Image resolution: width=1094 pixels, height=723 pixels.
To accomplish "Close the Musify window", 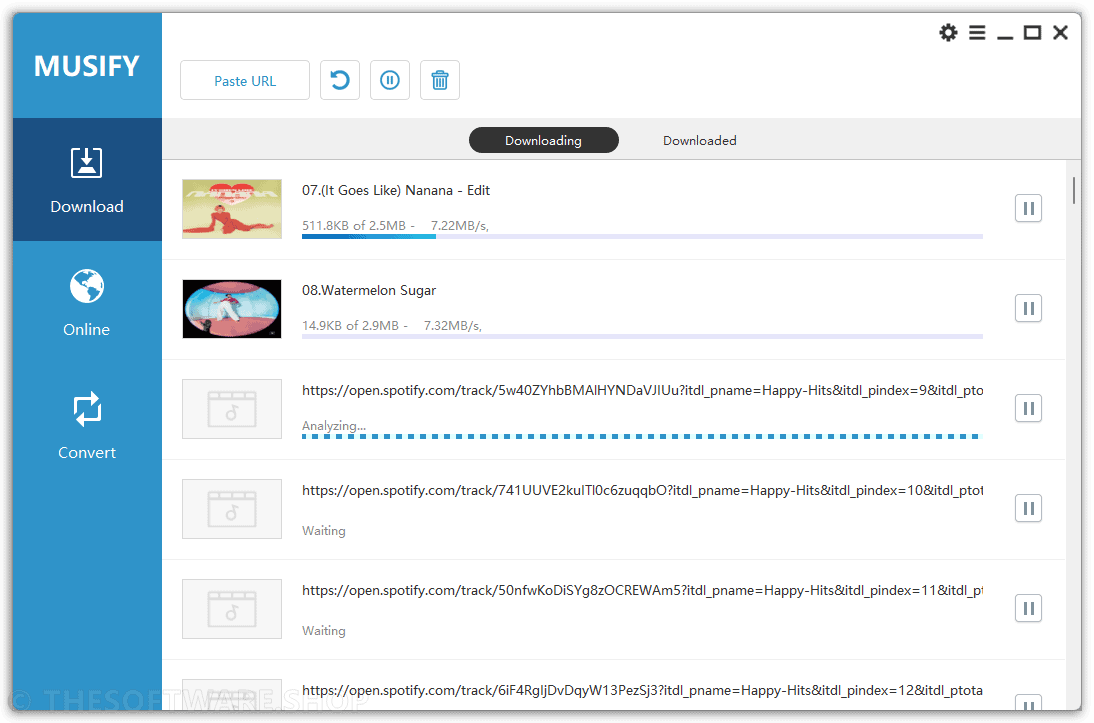I will (x=1061, y=32).
